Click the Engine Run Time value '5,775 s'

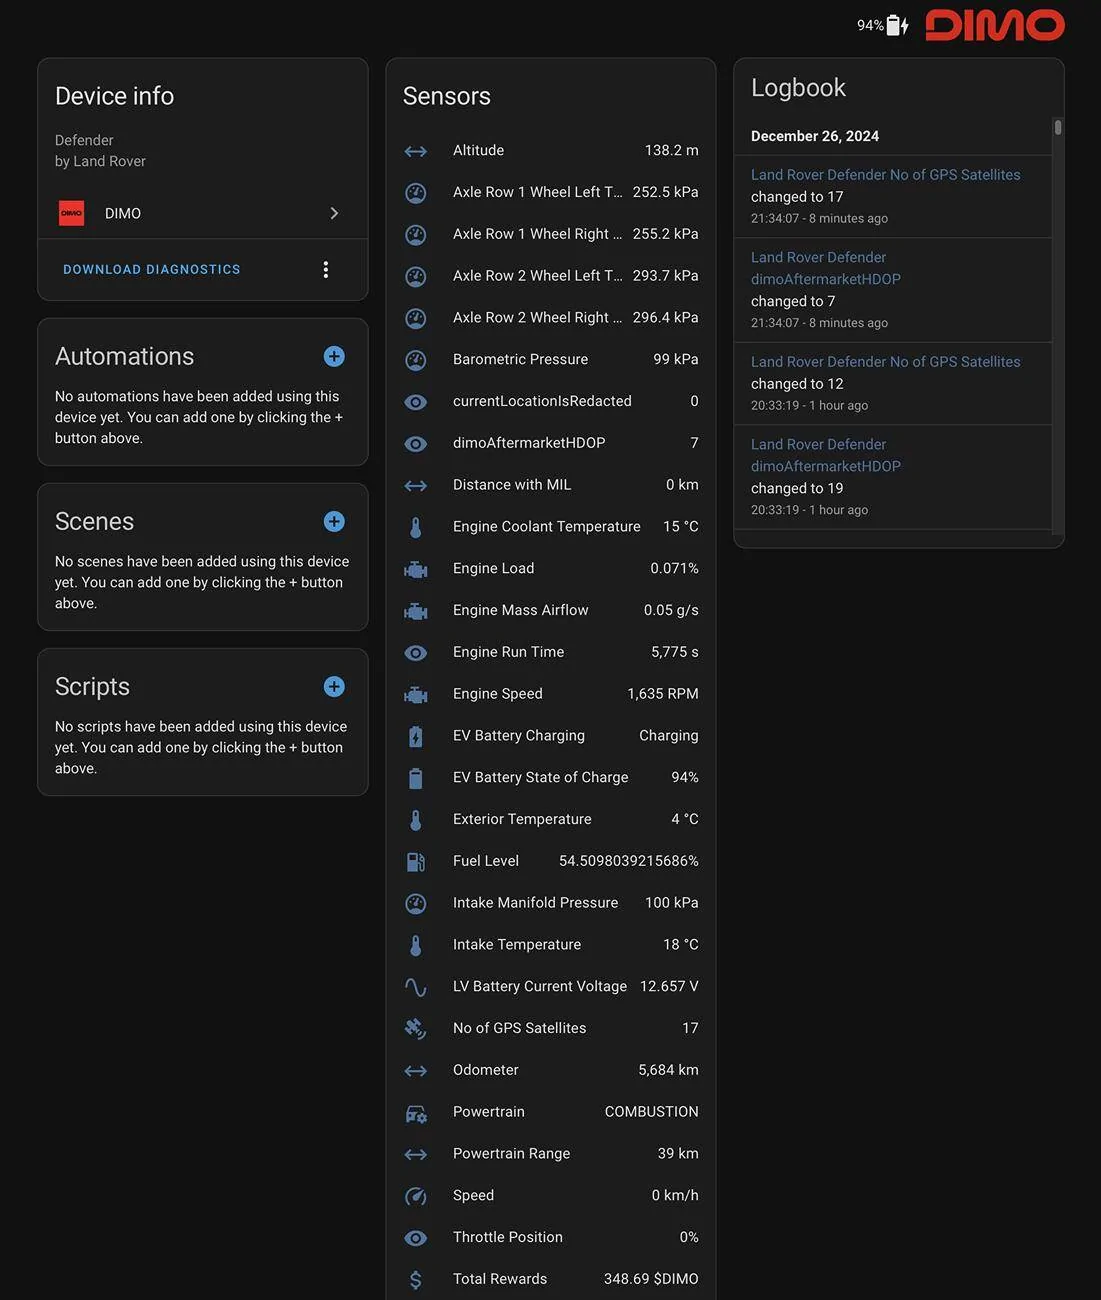click(x=675, y=652)
